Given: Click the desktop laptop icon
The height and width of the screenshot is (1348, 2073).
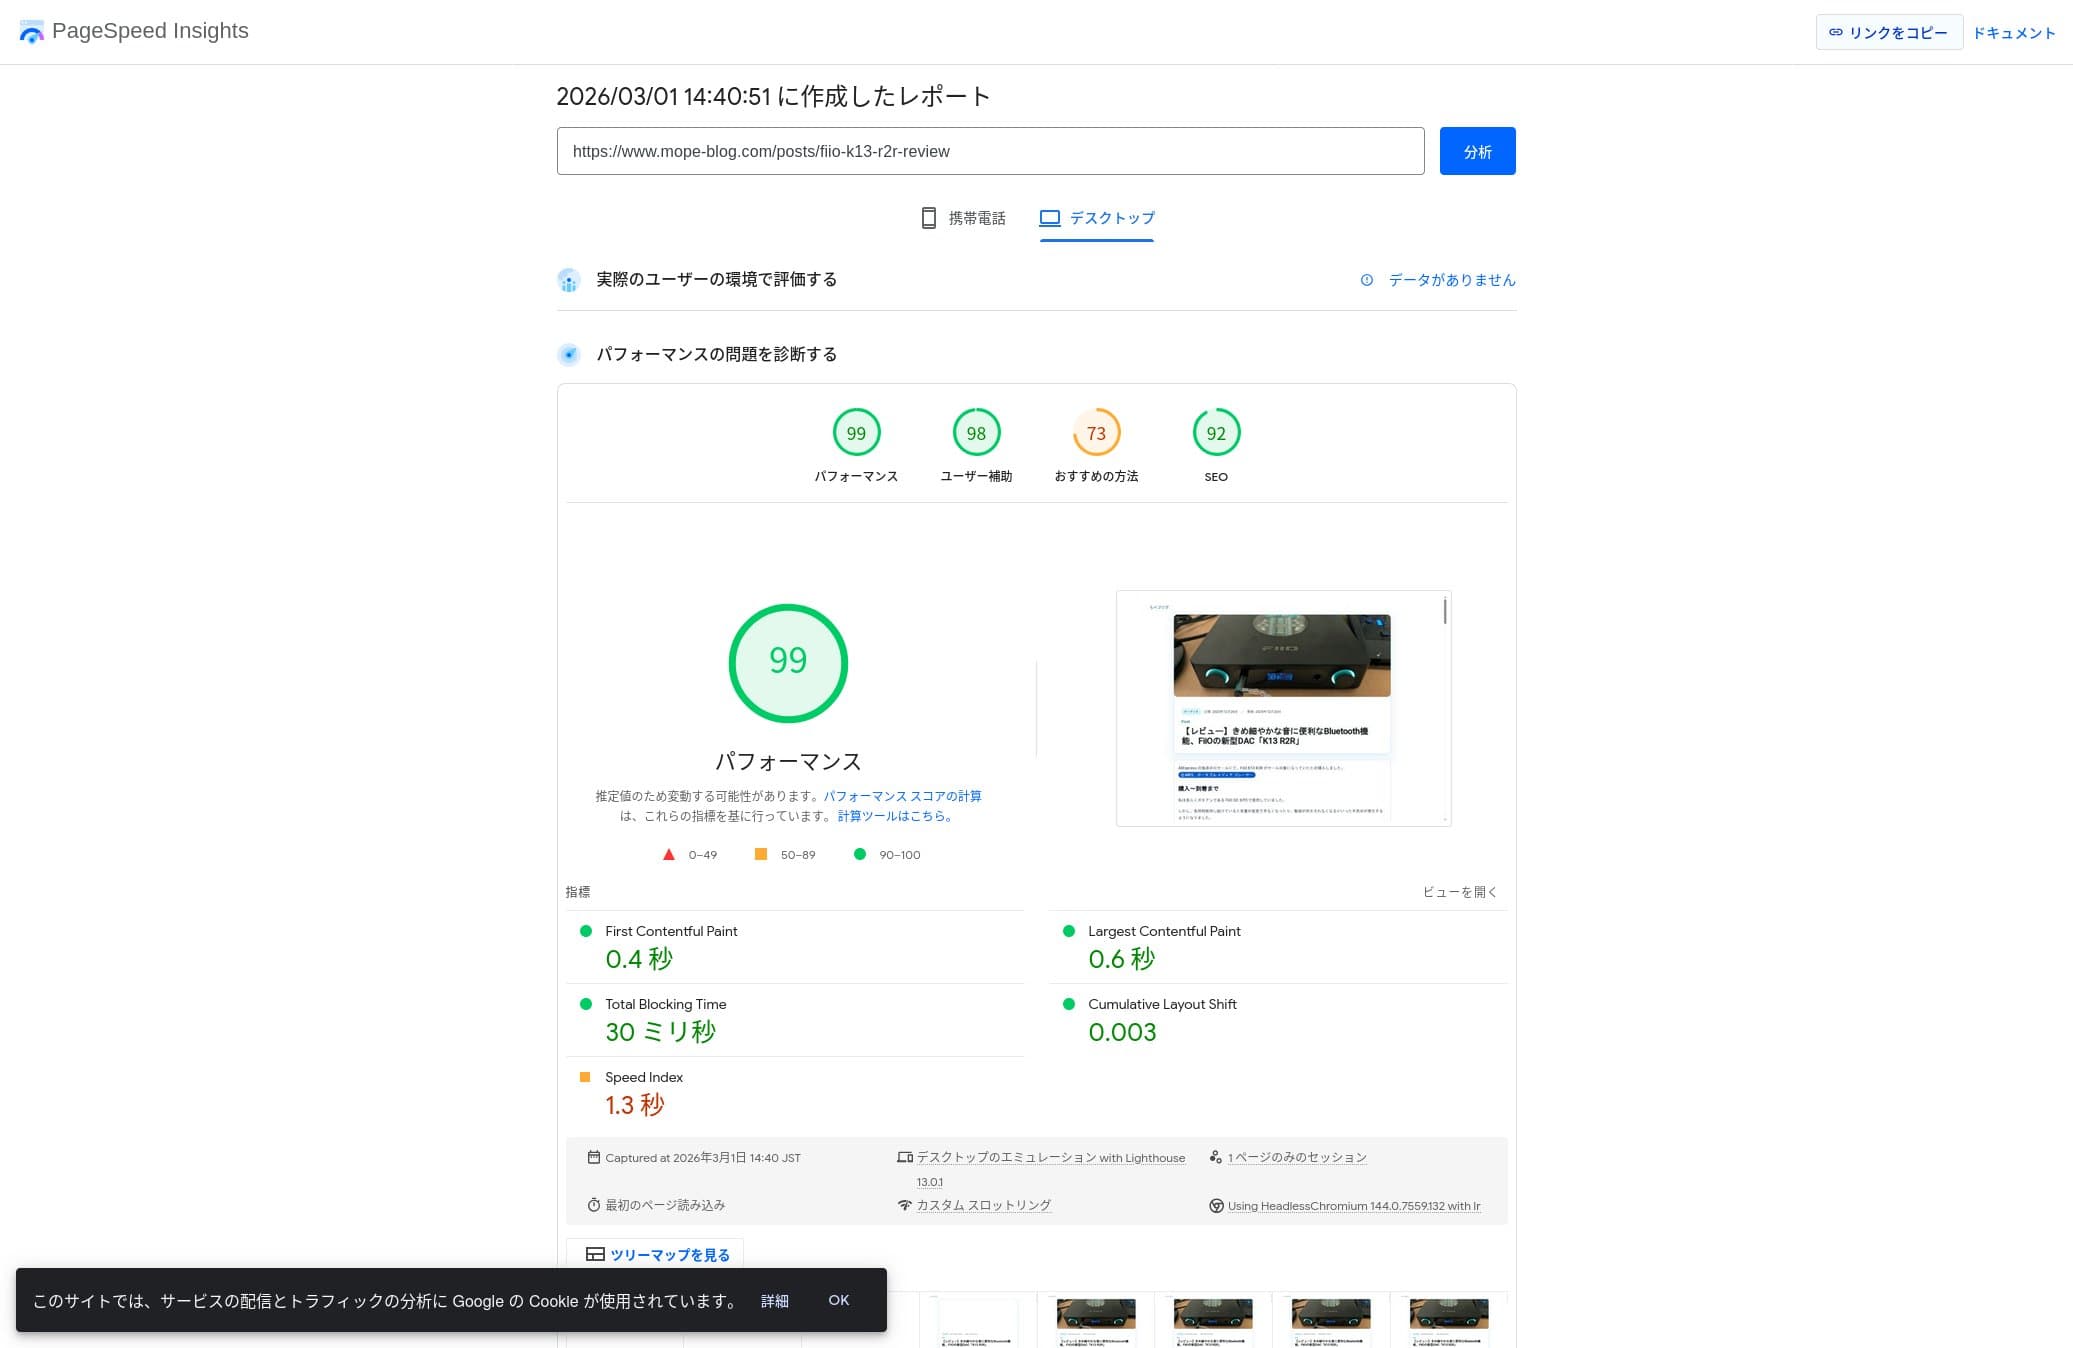Looking at the screenshot, I should 1049,218.
